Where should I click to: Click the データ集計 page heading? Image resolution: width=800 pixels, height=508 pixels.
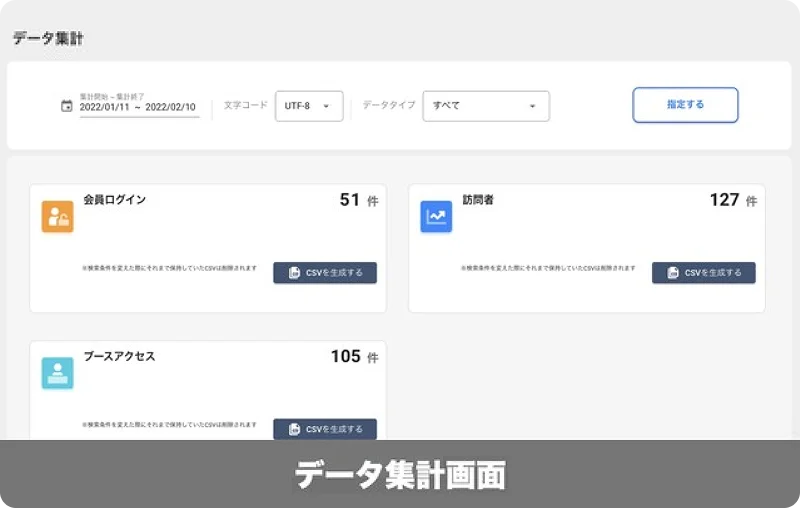click(x=48, y=39)
